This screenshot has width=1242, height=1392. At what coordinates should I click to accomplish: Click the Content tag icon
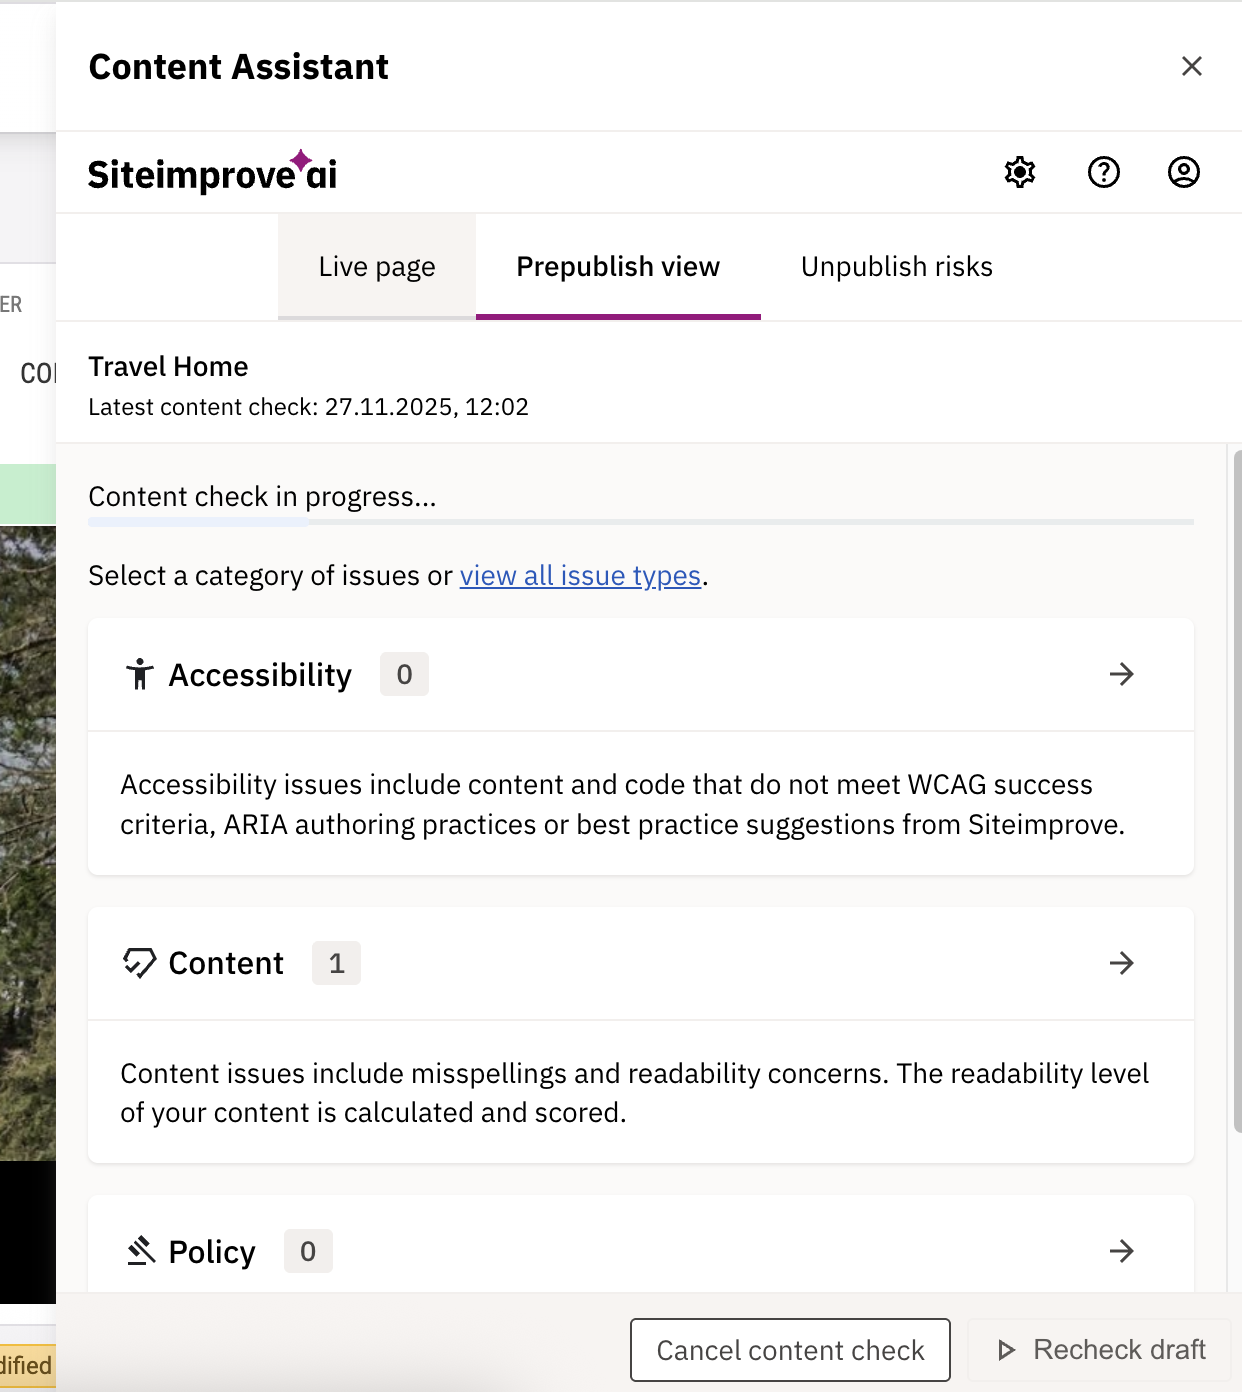click(x=139, y=963)
